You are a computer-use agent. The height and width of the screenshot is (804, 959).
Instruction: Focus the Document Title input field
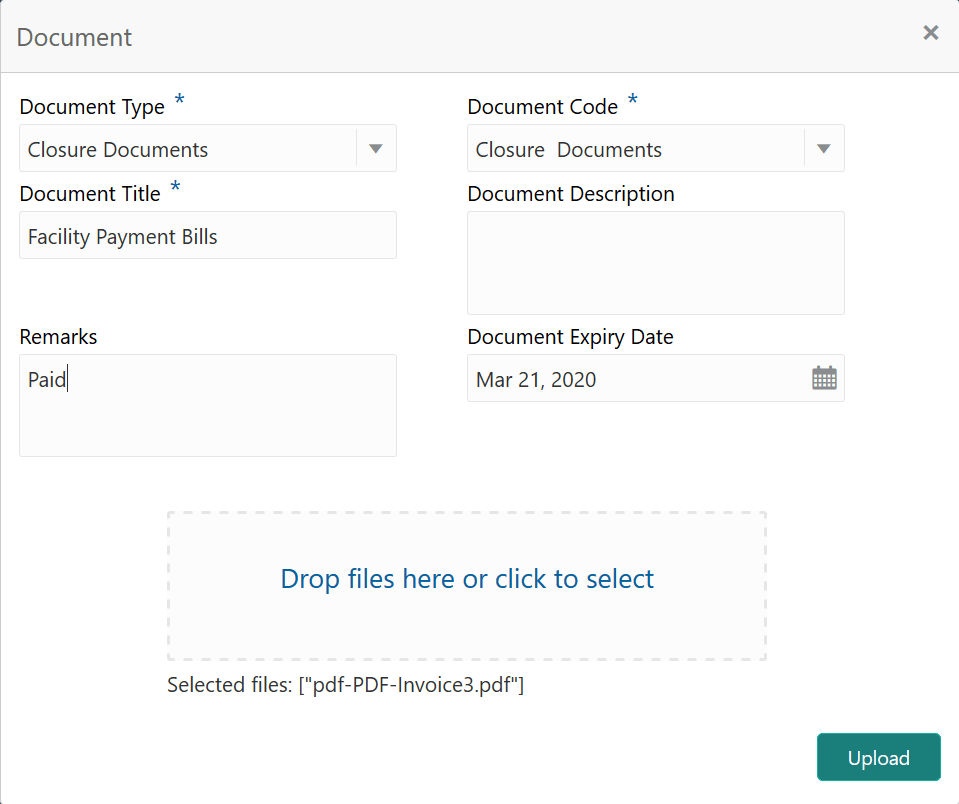click(208, 236)
